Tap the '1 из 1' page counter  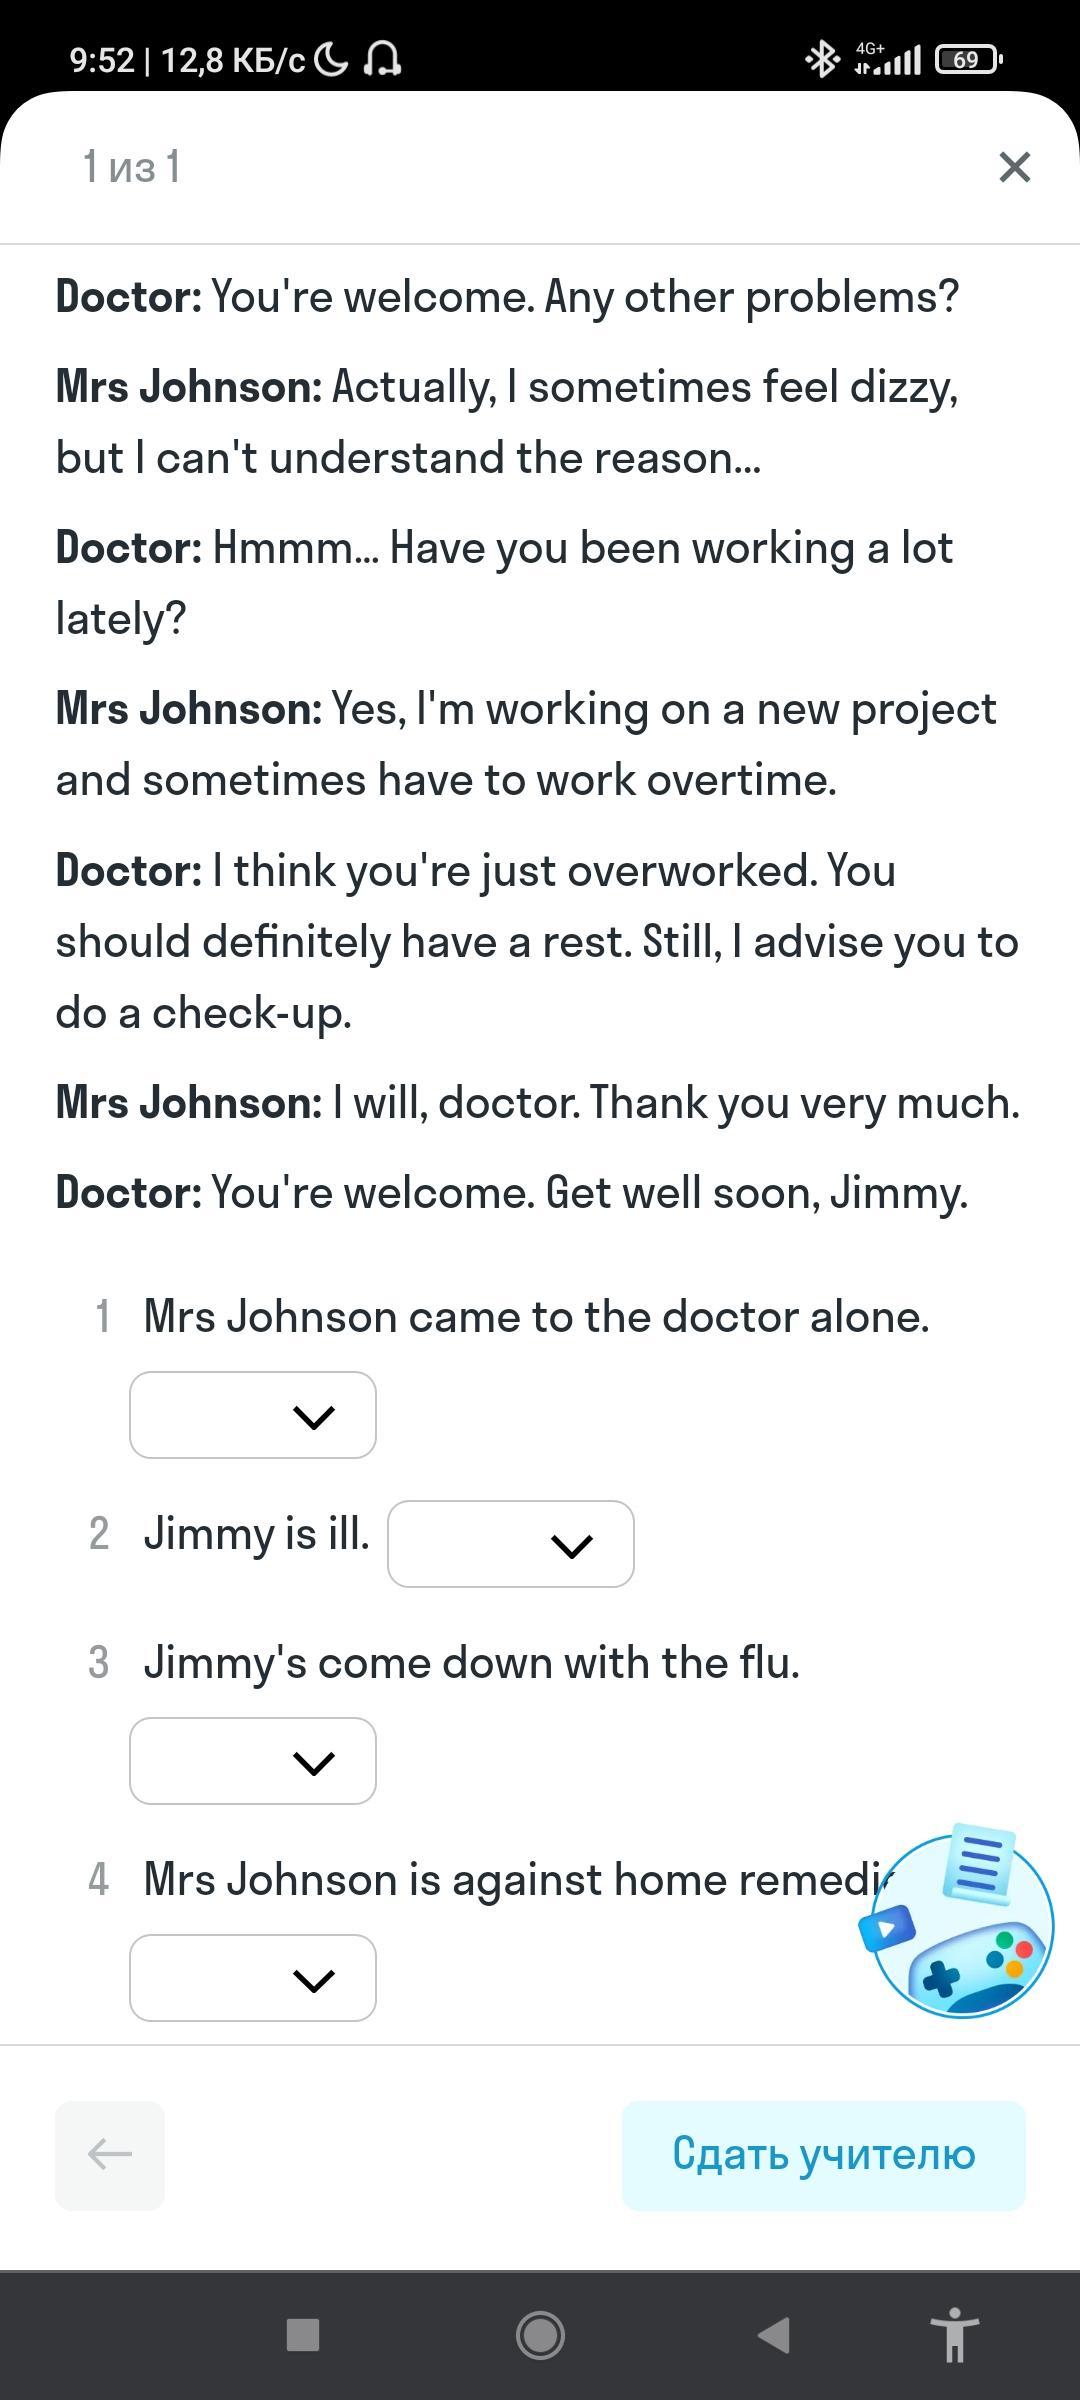click(132, 167)
